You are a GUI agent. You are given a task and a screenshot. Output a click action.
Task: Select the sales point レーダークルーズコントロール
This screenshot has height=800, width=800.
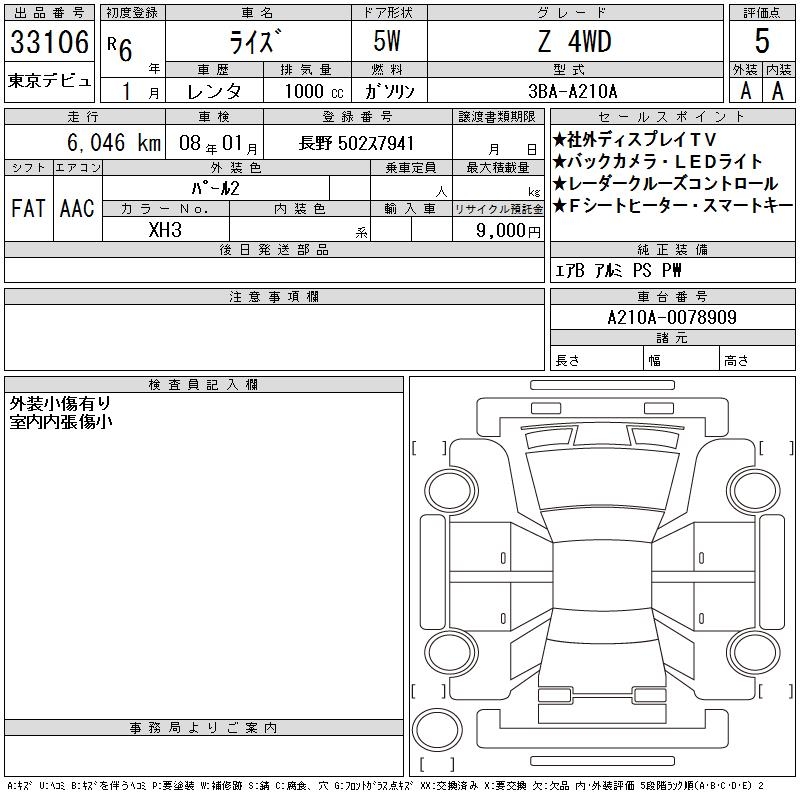click(665, 184)
